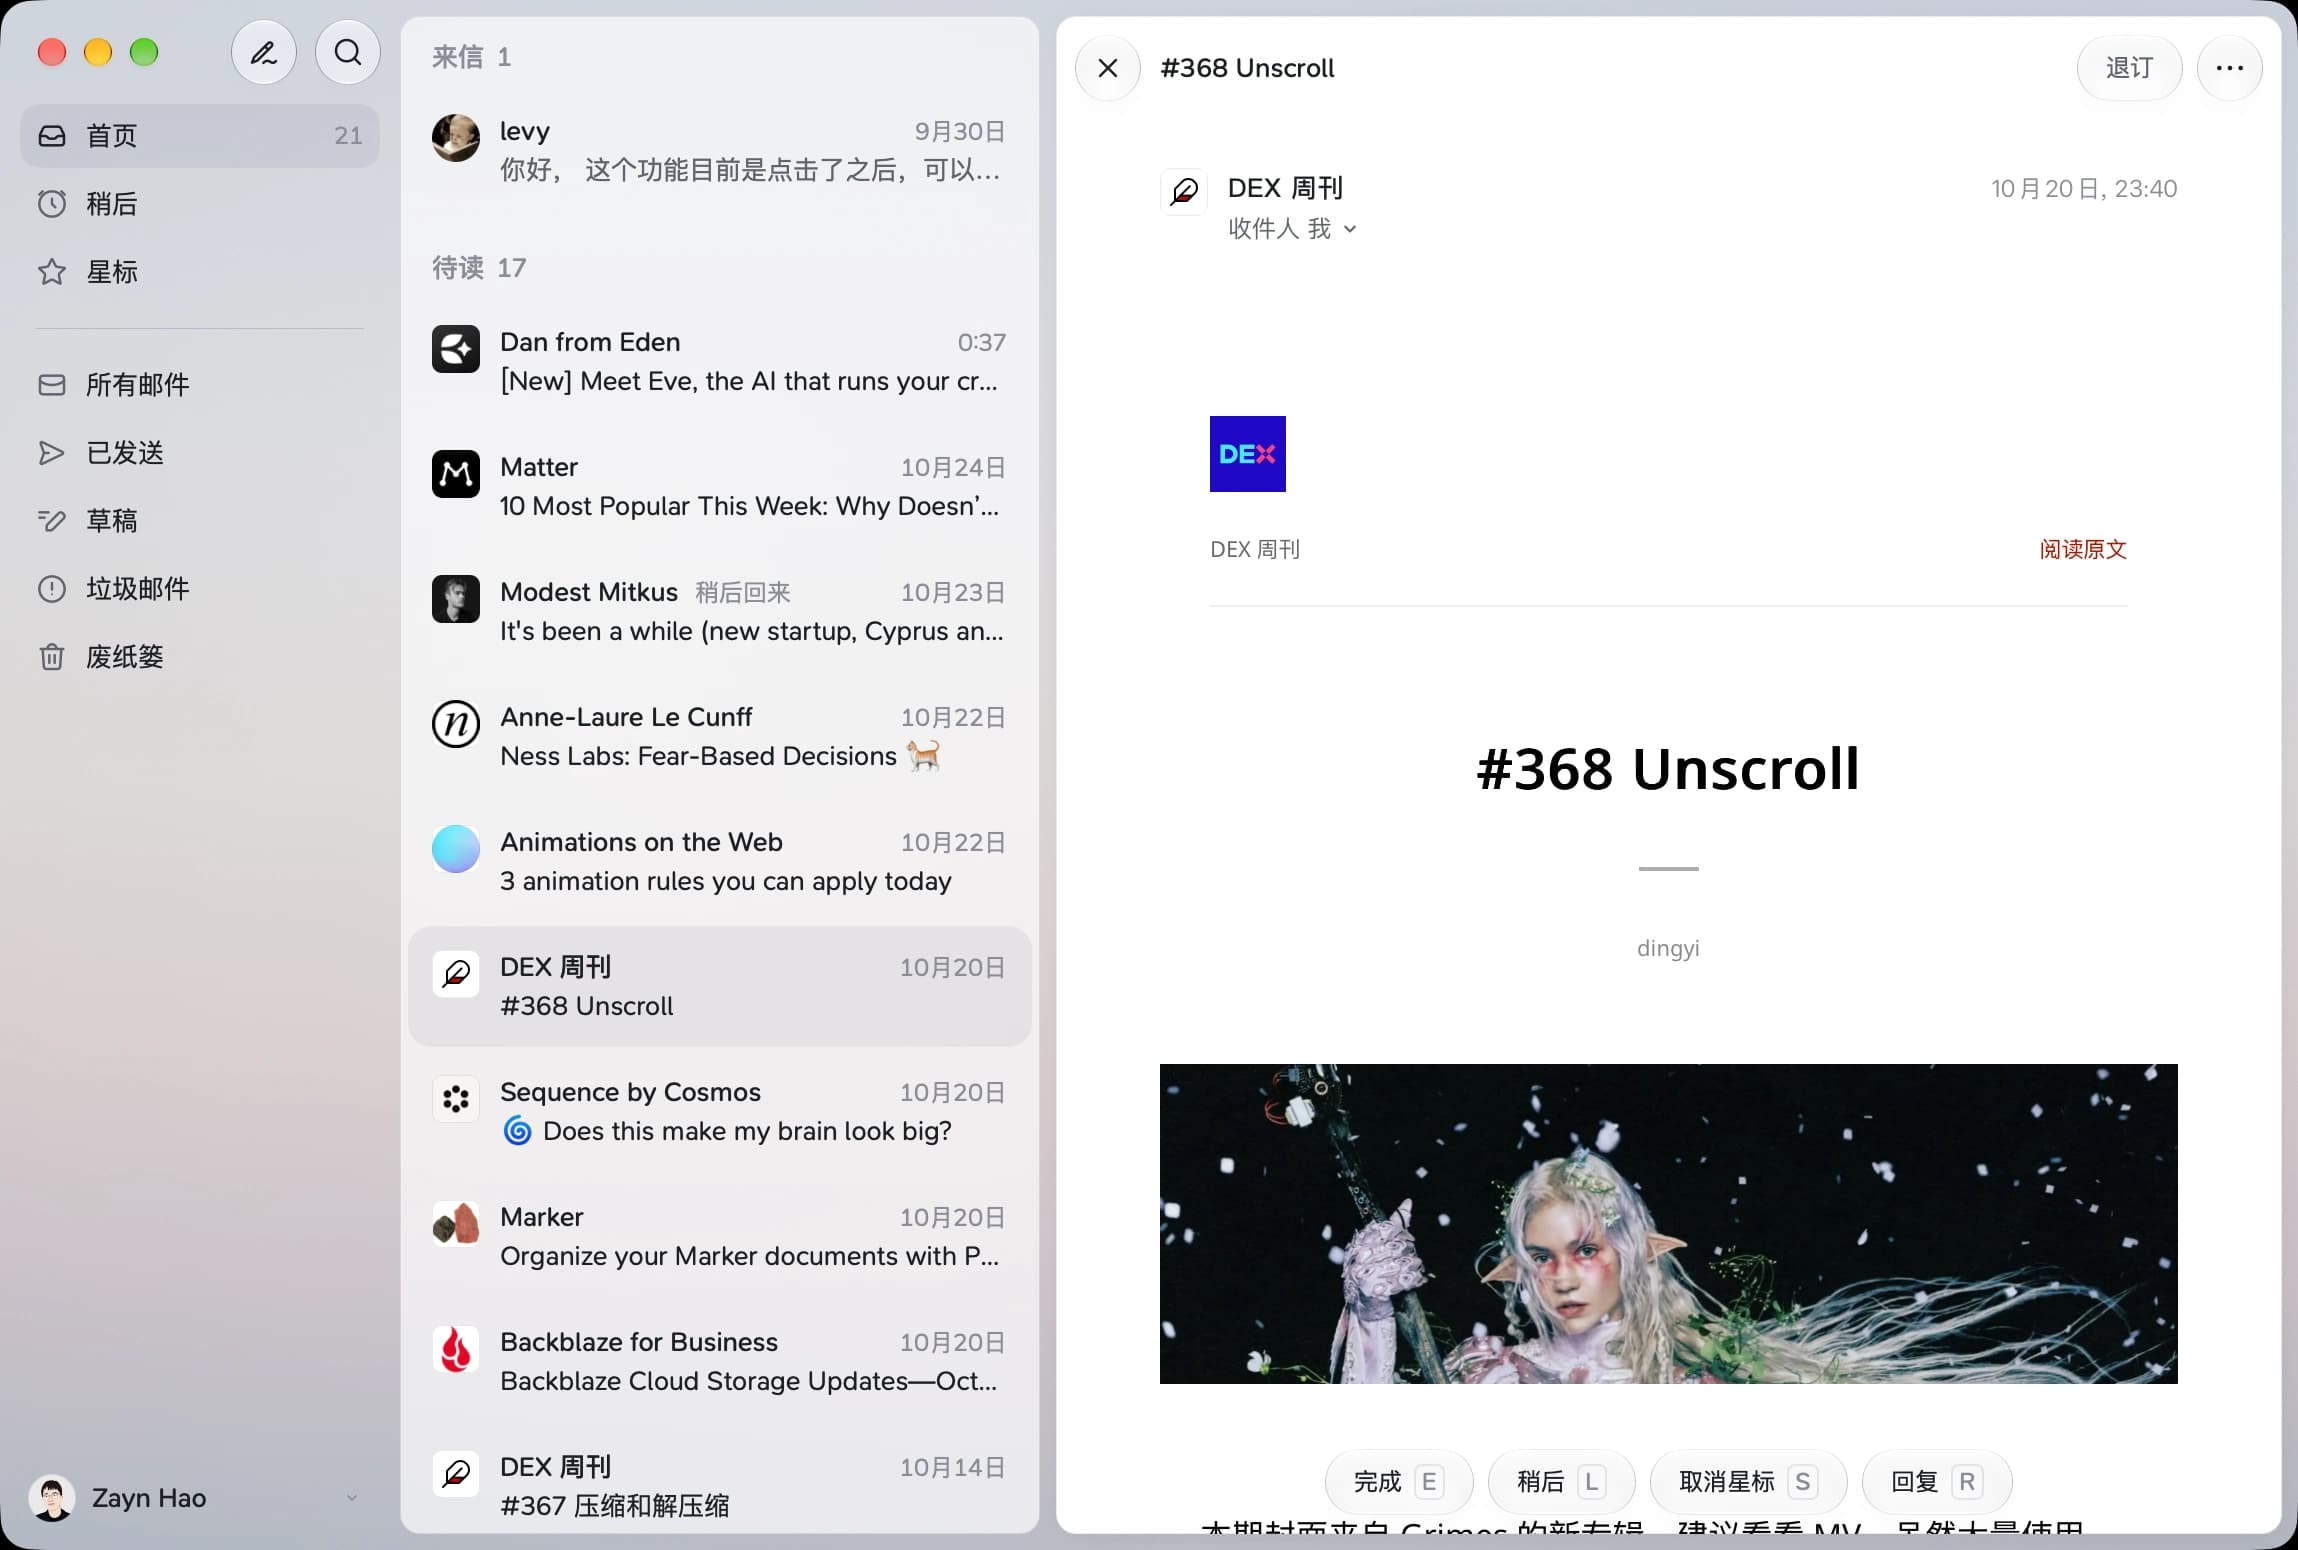Click the Grimes cover image

[x=1668, y=1224]
